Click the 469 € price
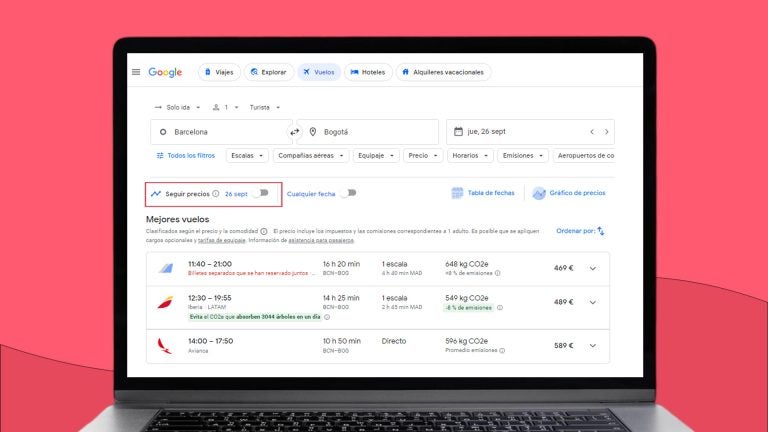The height and width of the screenshot is (432, 768). point(563,268)
